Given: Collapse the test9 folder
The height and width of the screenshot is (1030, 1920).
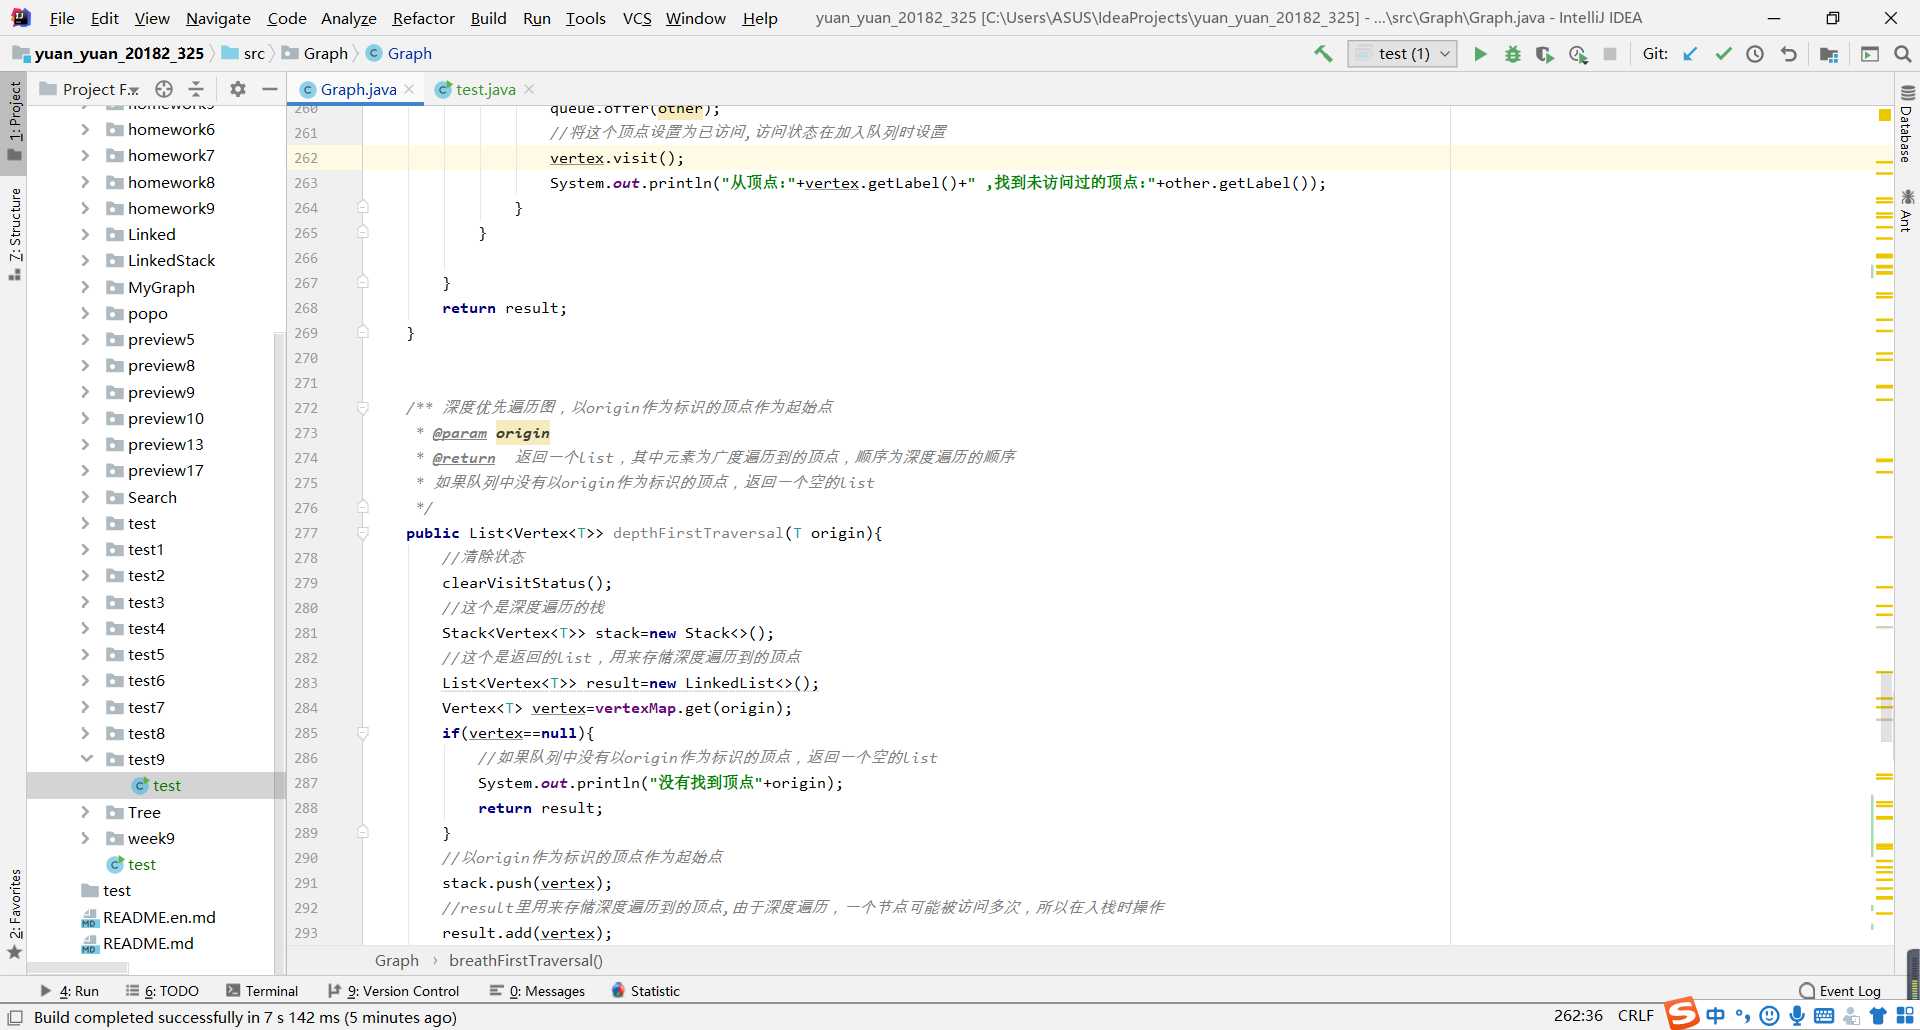Looking at the screenshot, I should (x=86, y=759).
